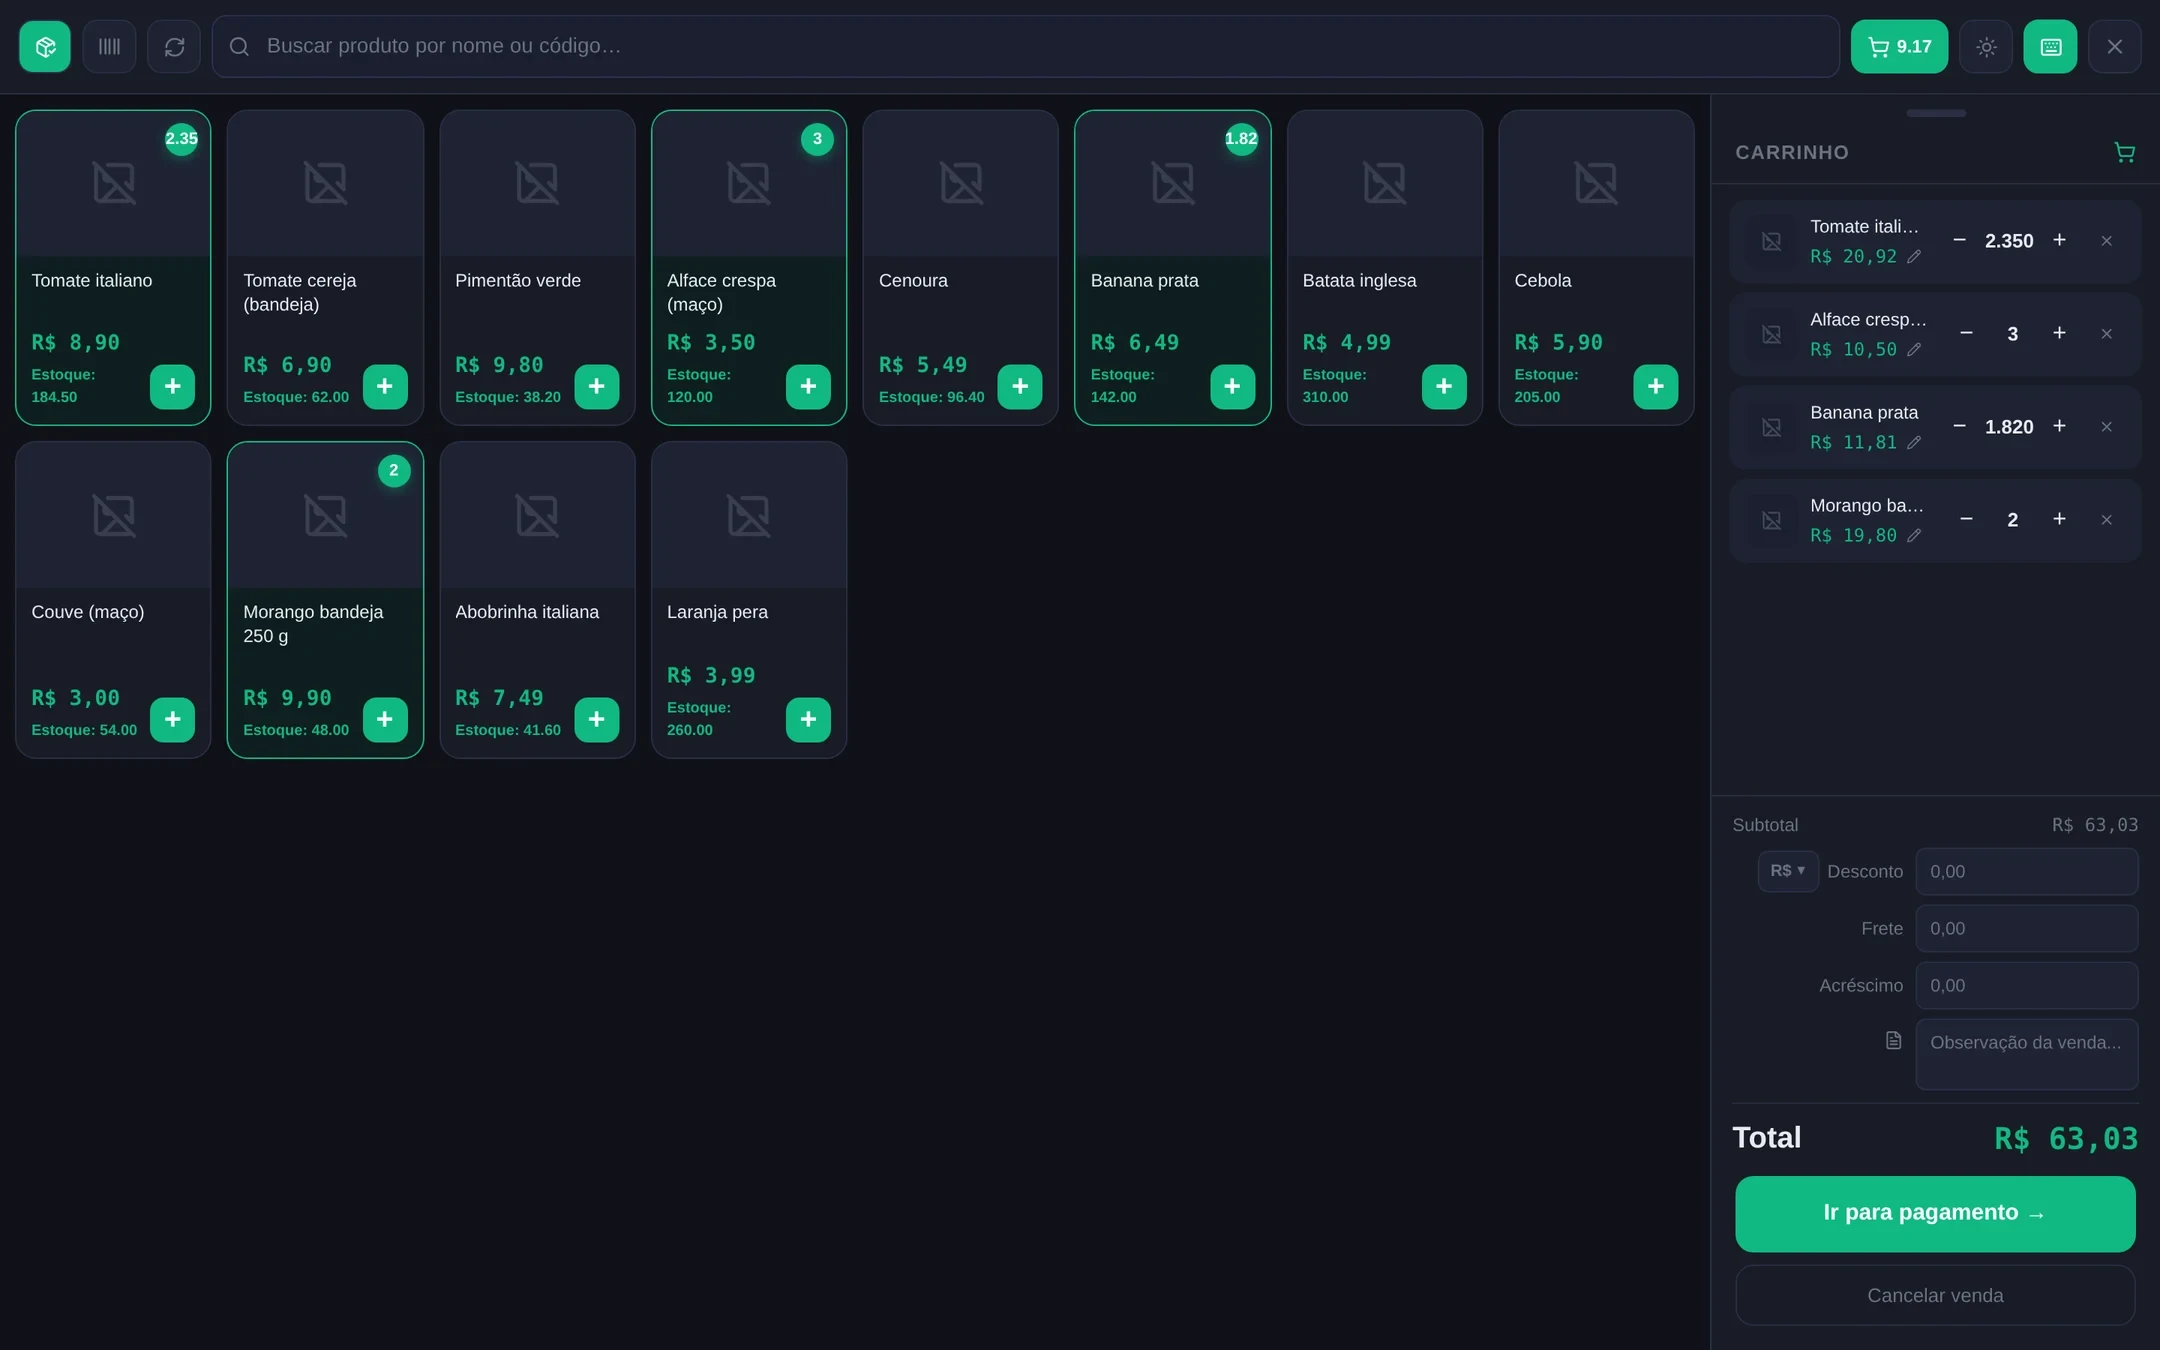Toggle the keyboard shortcuts button
The image size is (2160, 1350).
[x=2050, y=46]
